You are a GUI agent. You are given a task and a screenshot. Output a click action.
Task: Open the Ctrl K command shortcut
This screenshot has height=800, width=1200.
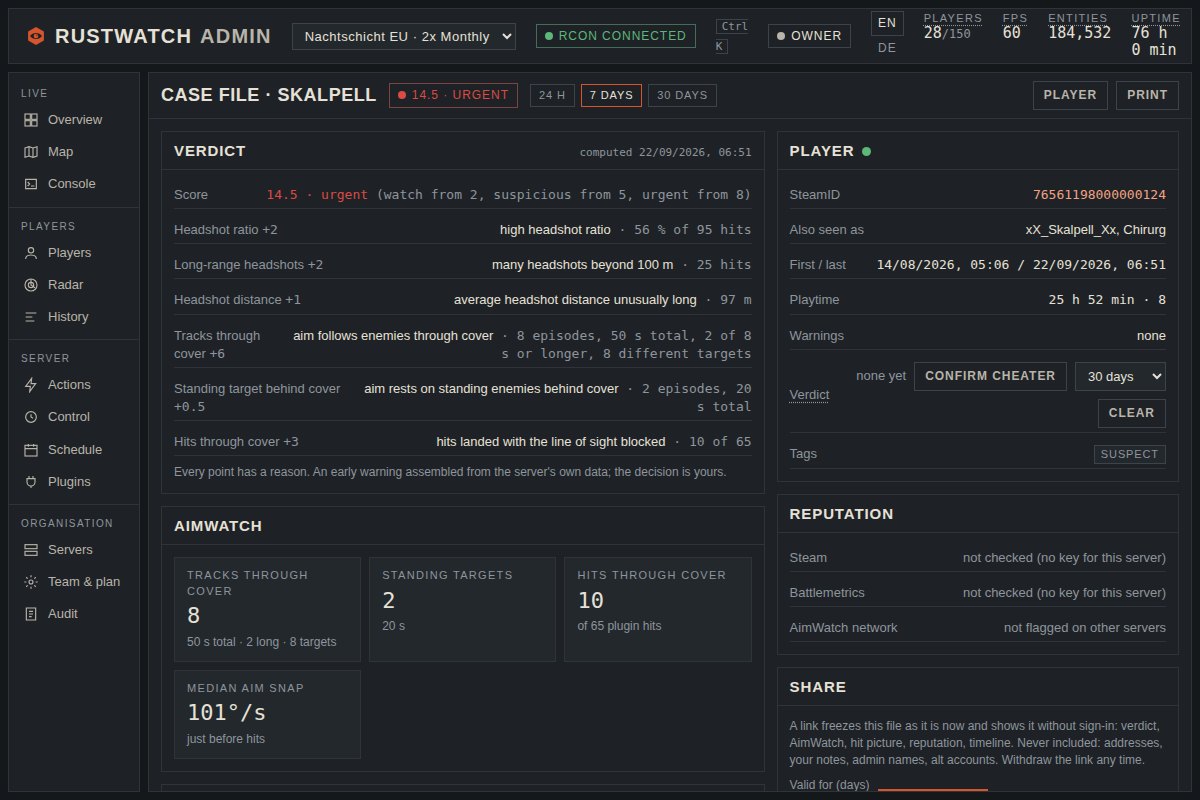click(734, 36)
